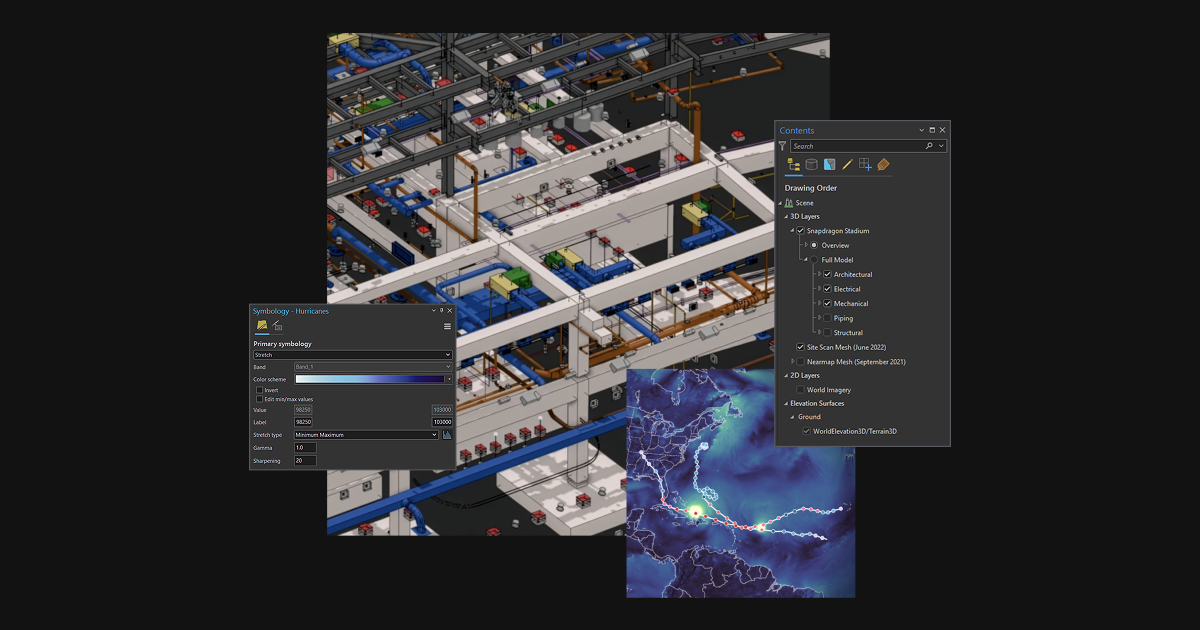Open the histogram next to Stretch type
Image resolution: width=1200 pixels, height=630 pixels.
[x=445, y=434]
